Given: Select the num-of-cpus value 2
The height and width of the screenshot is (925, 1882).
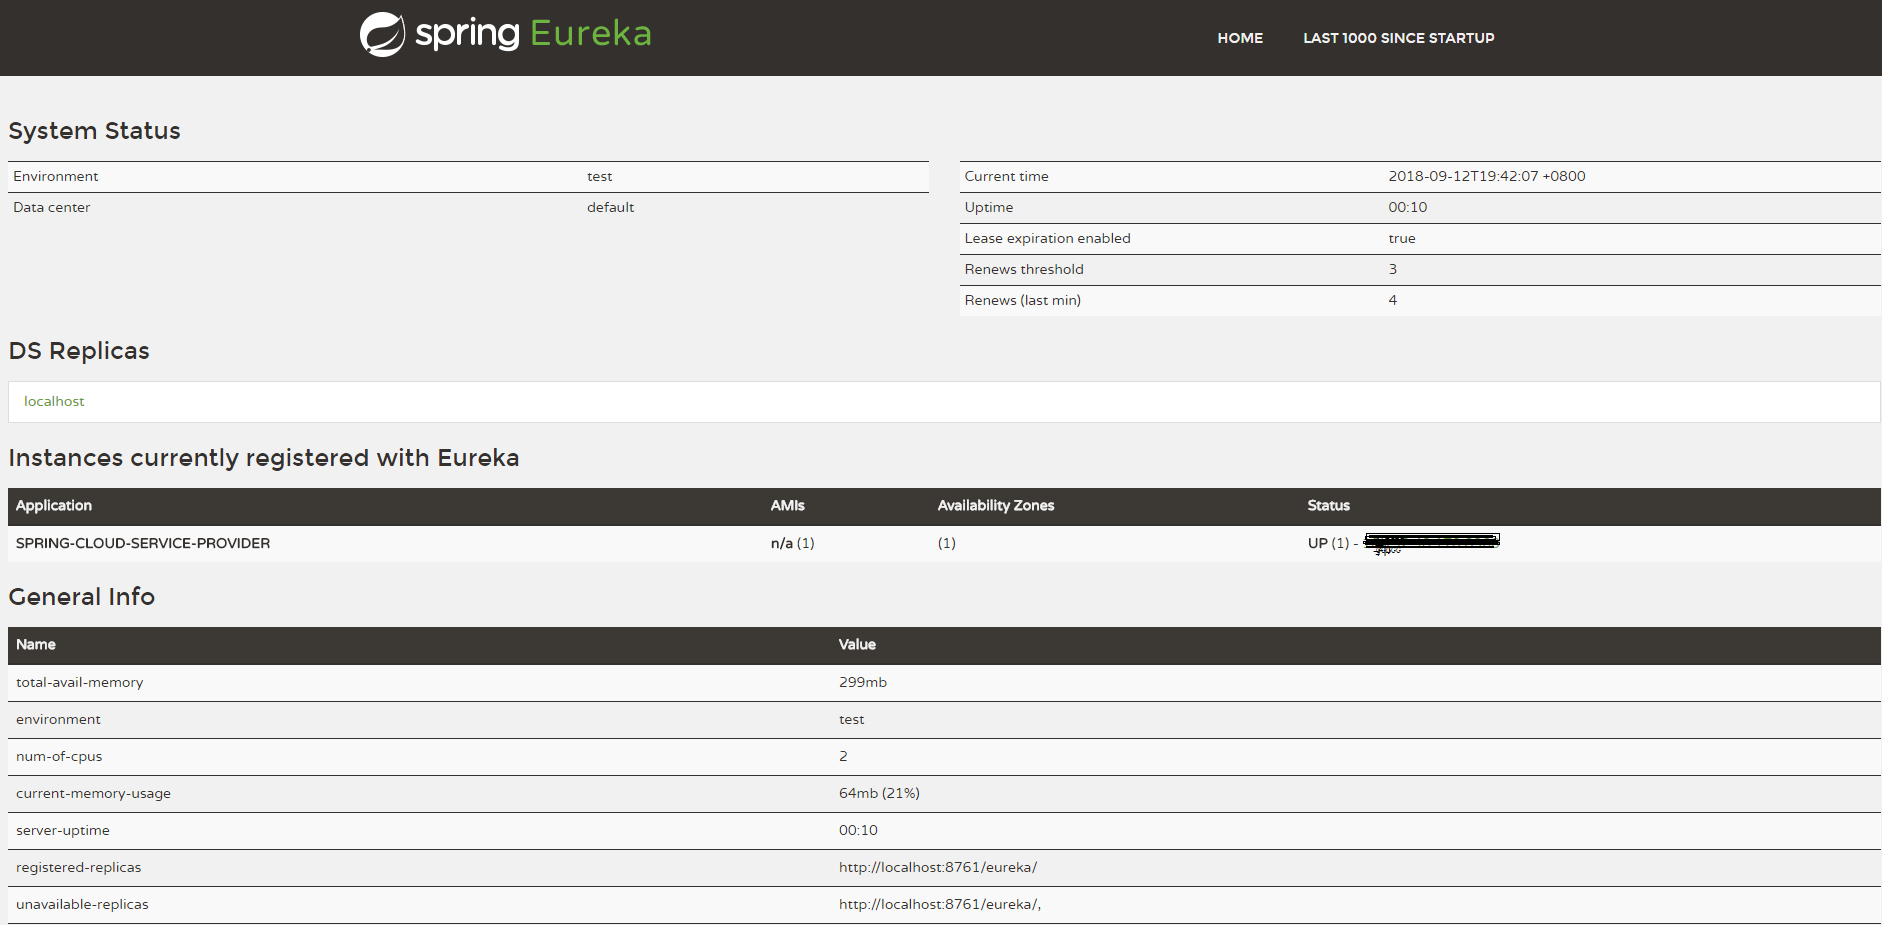Looking at the screenshot, I should point(843,756).
